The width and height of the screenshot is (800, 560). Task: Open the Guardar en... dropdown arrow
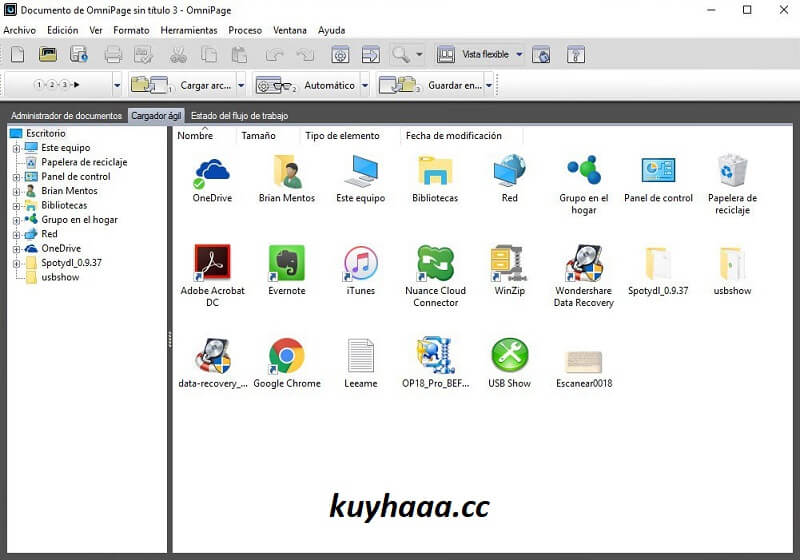489,85
